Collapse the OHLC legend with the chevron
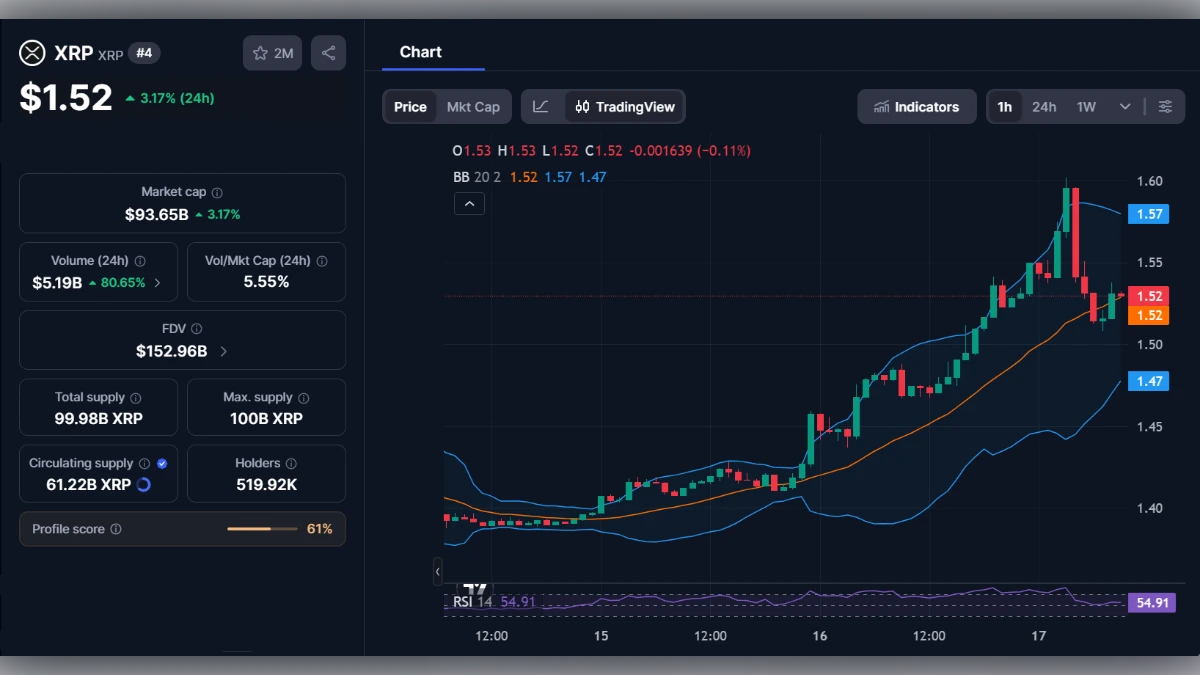This screenshot has height=675, width=1200. pos(469,203)
